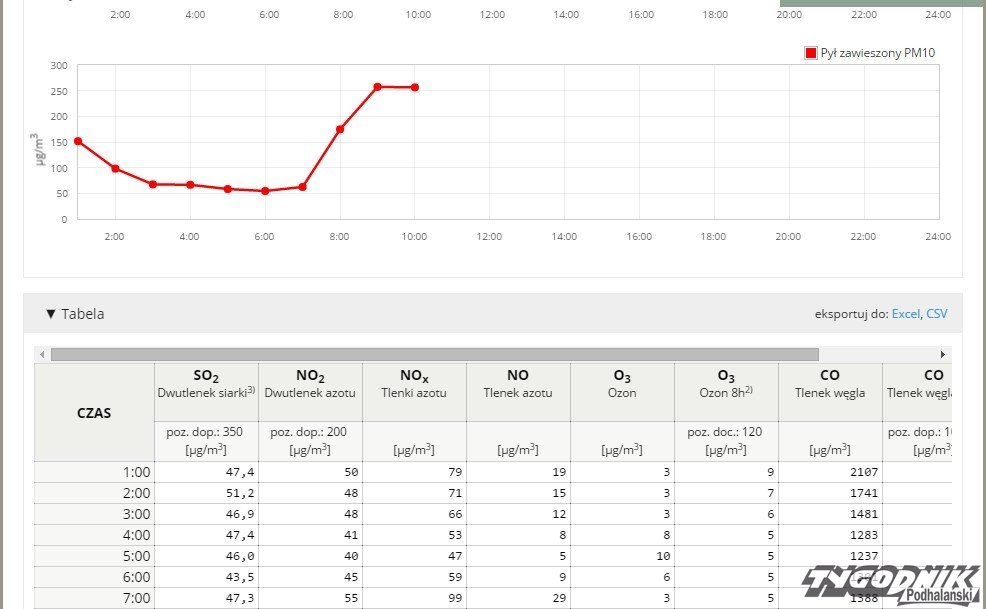This screenshot has height=609, width=986.
Task: Click the SO2 Dwutlenek siarki column header
Action: click(206, 383)
